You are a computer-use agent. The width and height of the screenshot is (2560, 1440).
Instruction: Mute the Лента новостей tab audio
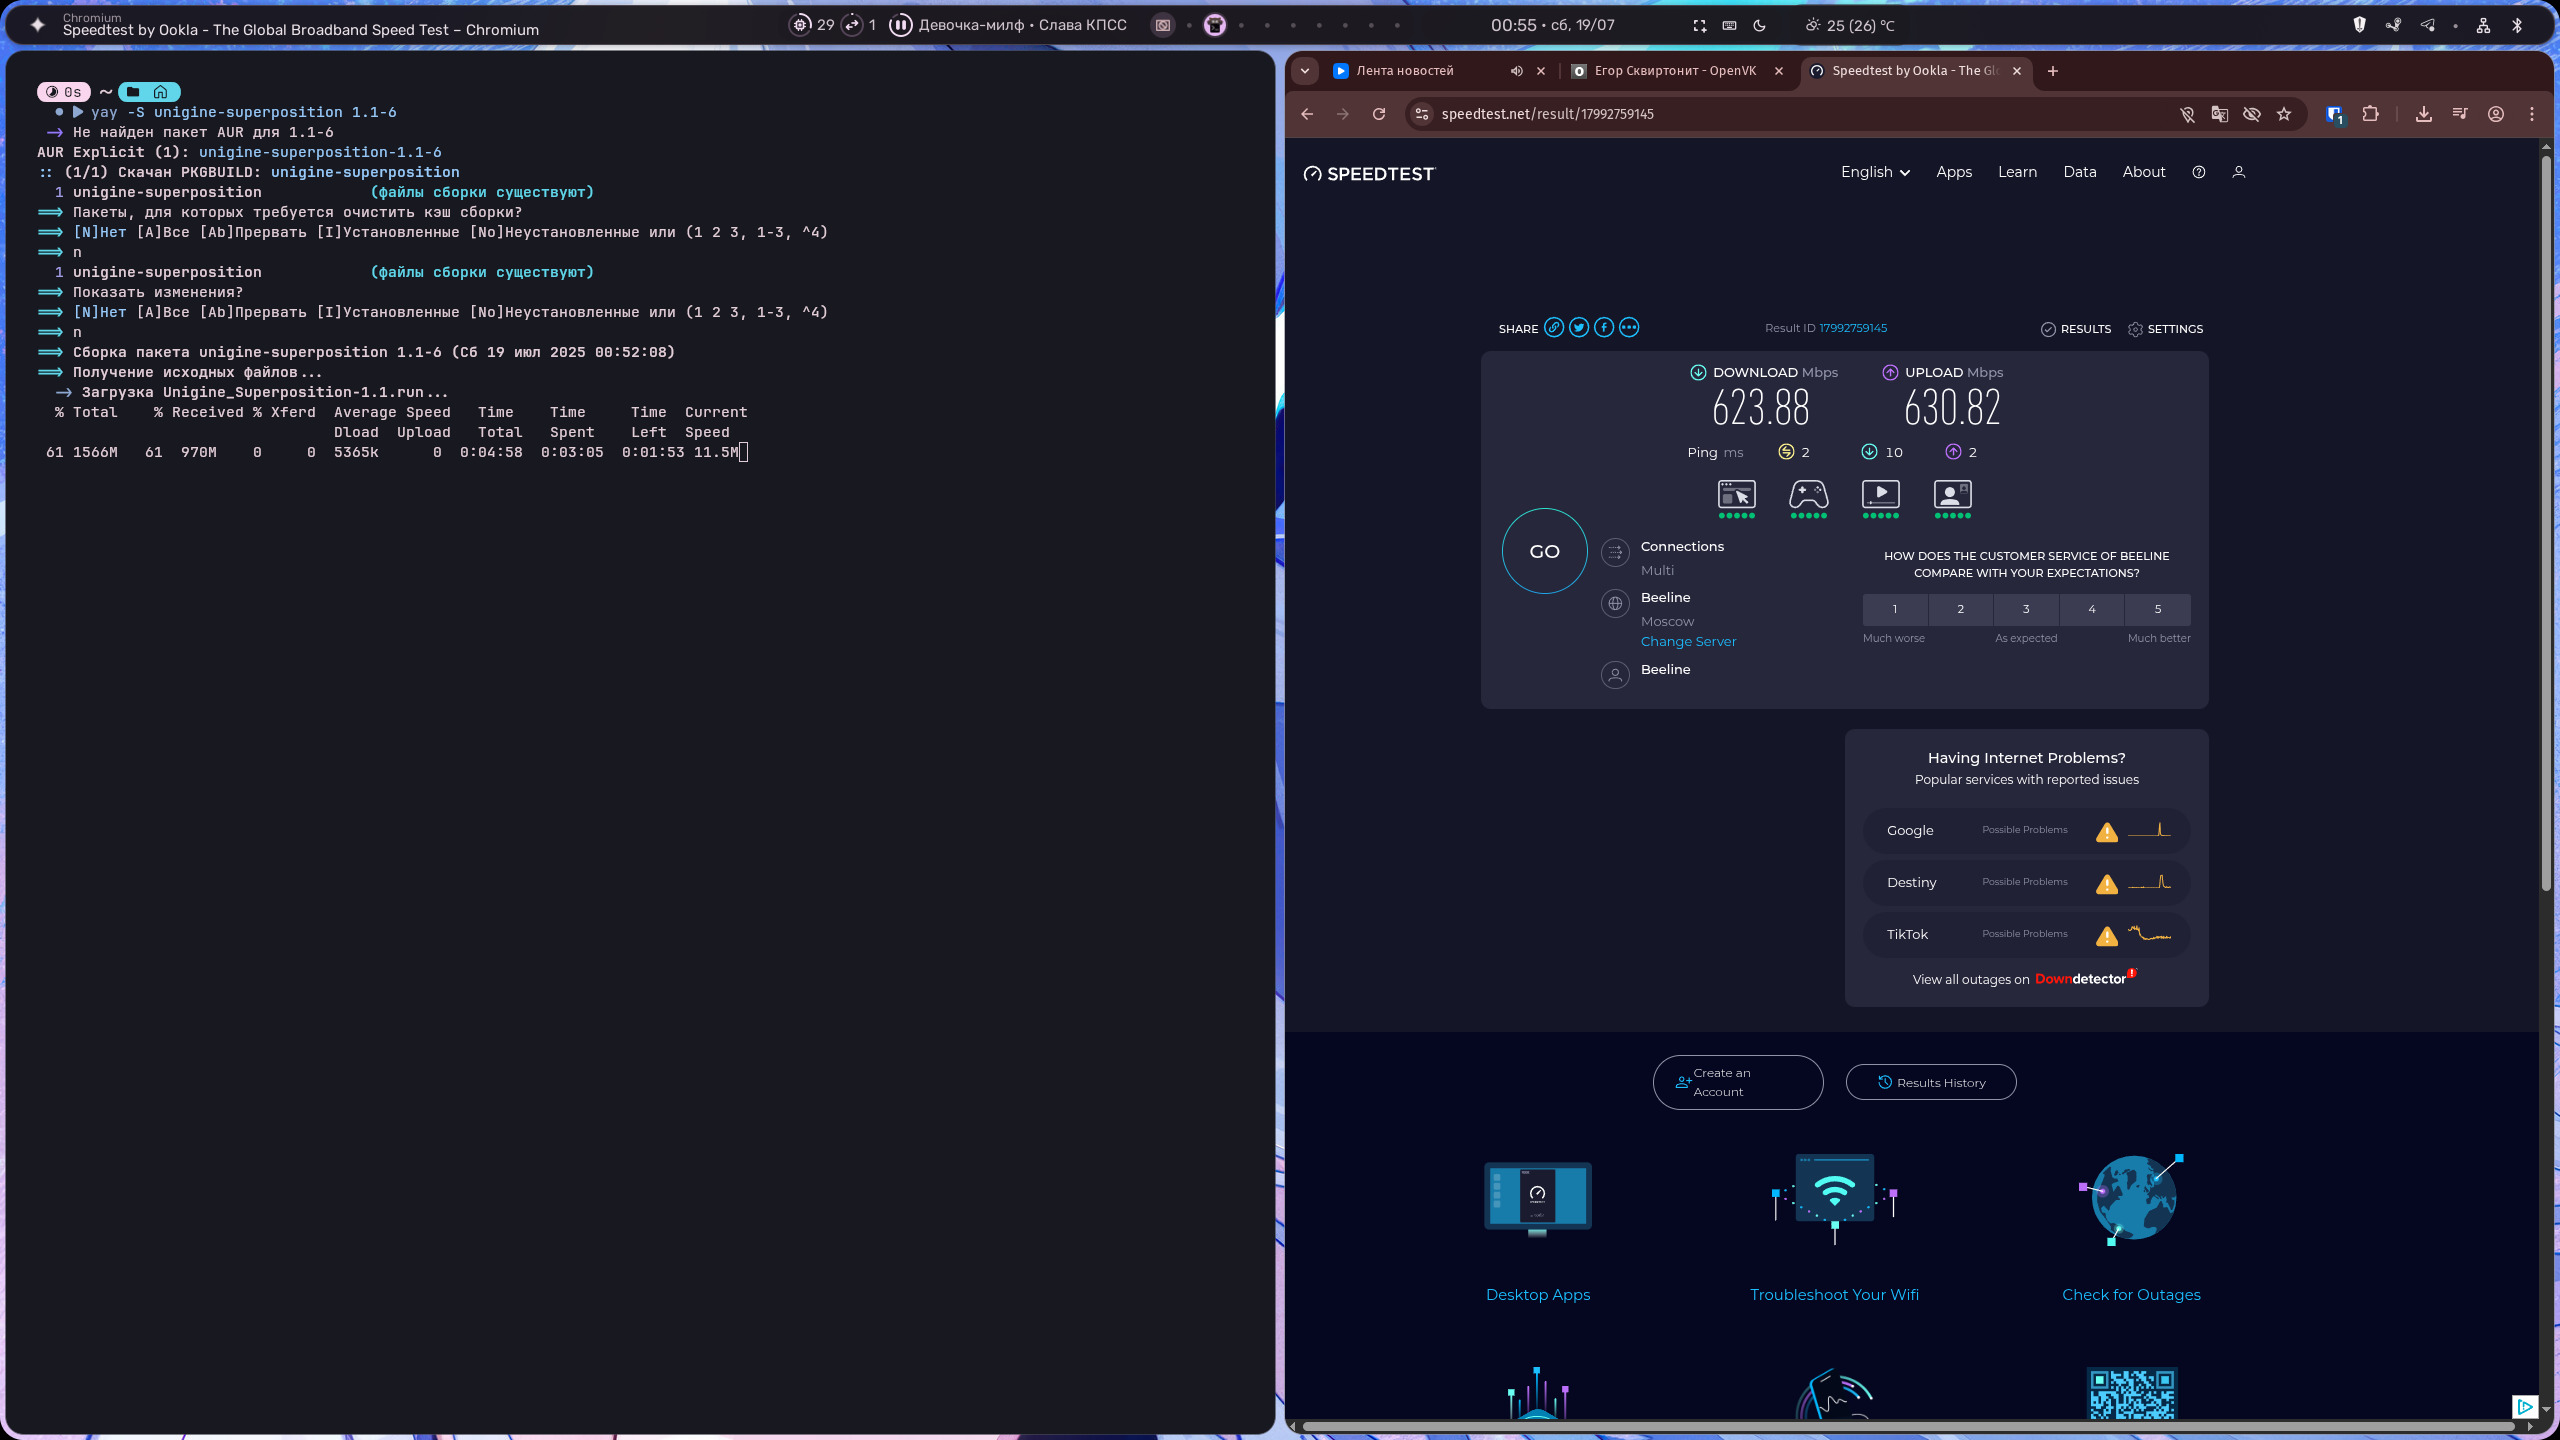point(1516,71)
